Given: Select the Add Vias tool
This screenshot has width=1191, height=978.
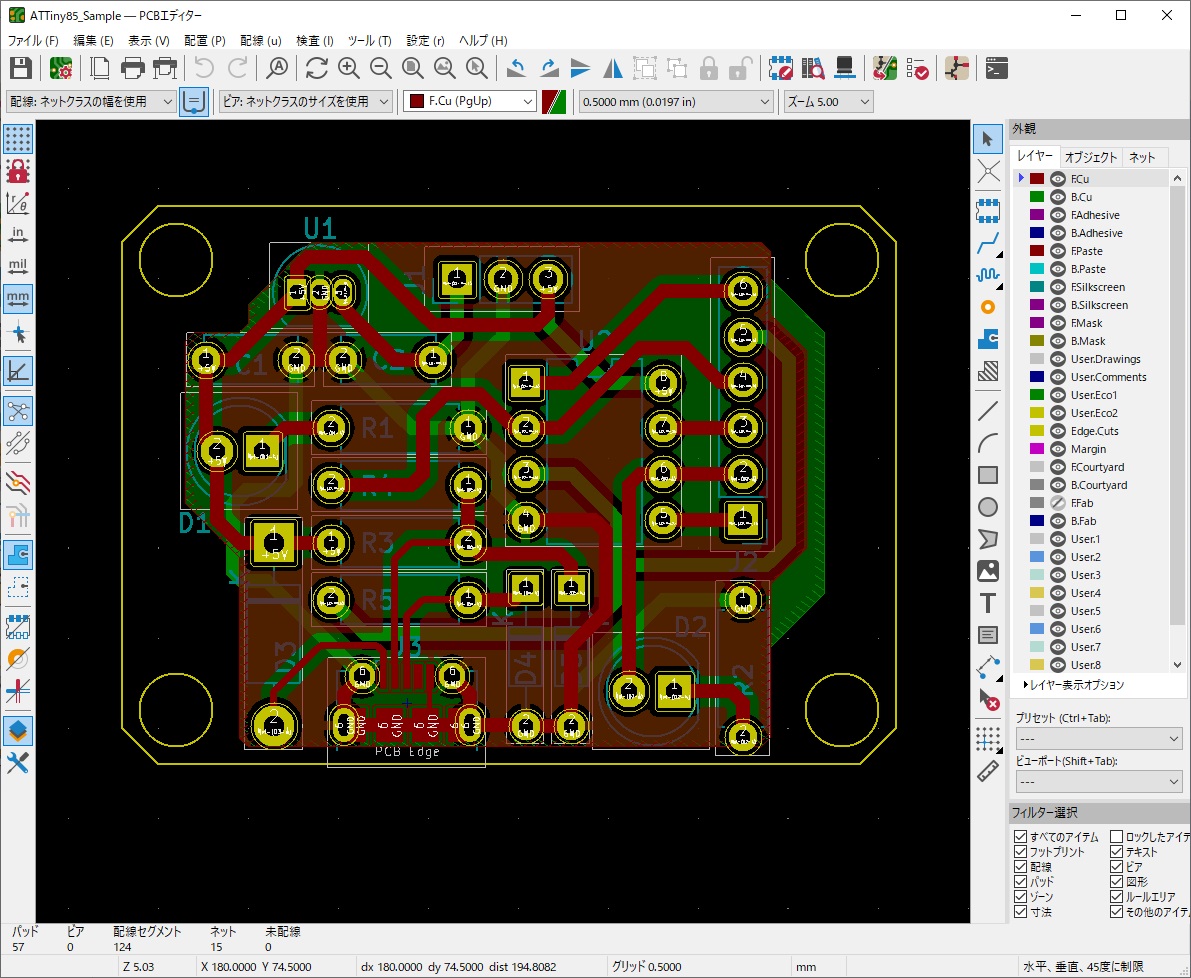Looking at the screenshot, I should pos(987,307).
